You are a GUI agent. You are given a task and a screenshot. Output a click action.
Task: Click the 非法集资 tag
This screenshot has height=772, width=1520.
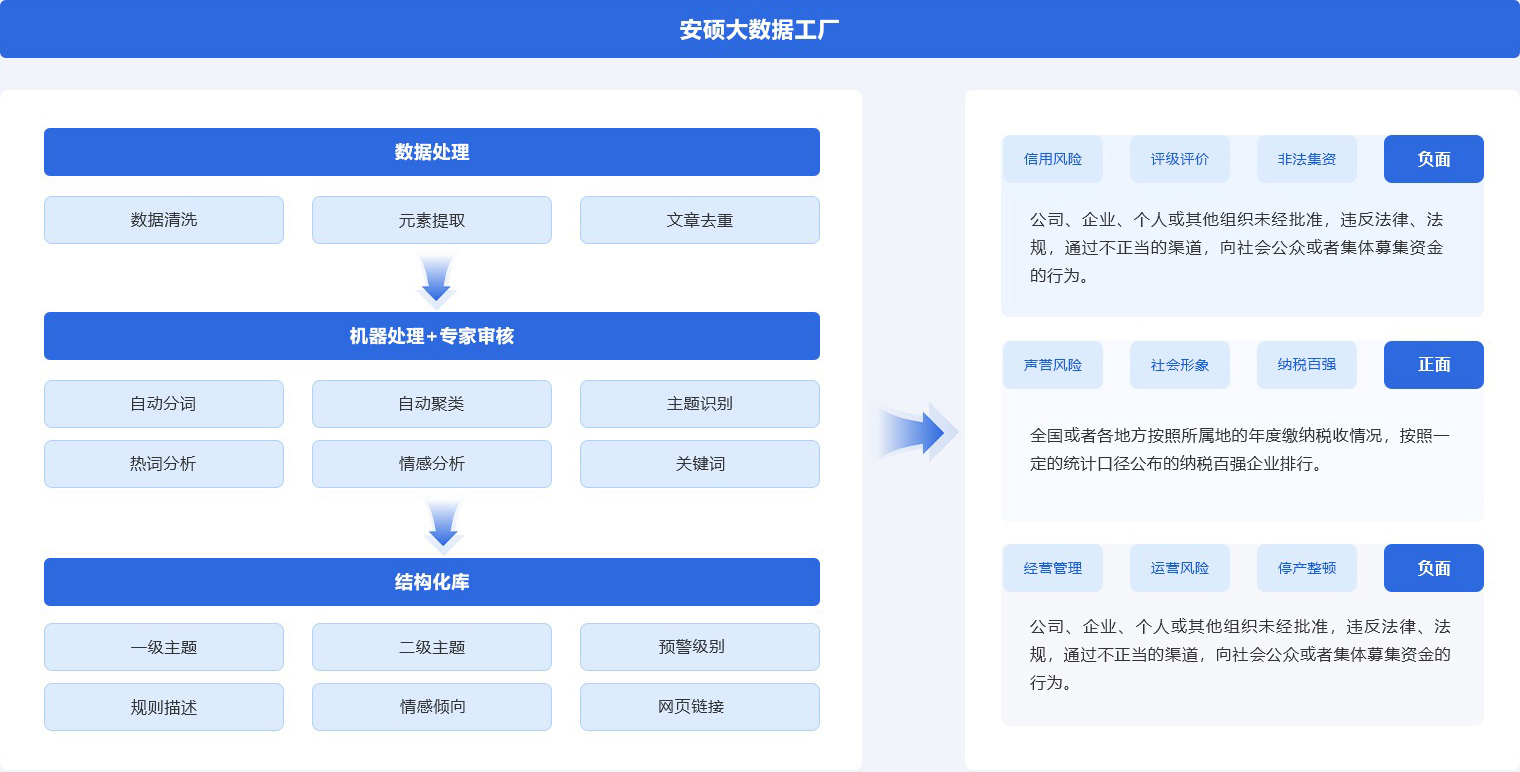1306,159
